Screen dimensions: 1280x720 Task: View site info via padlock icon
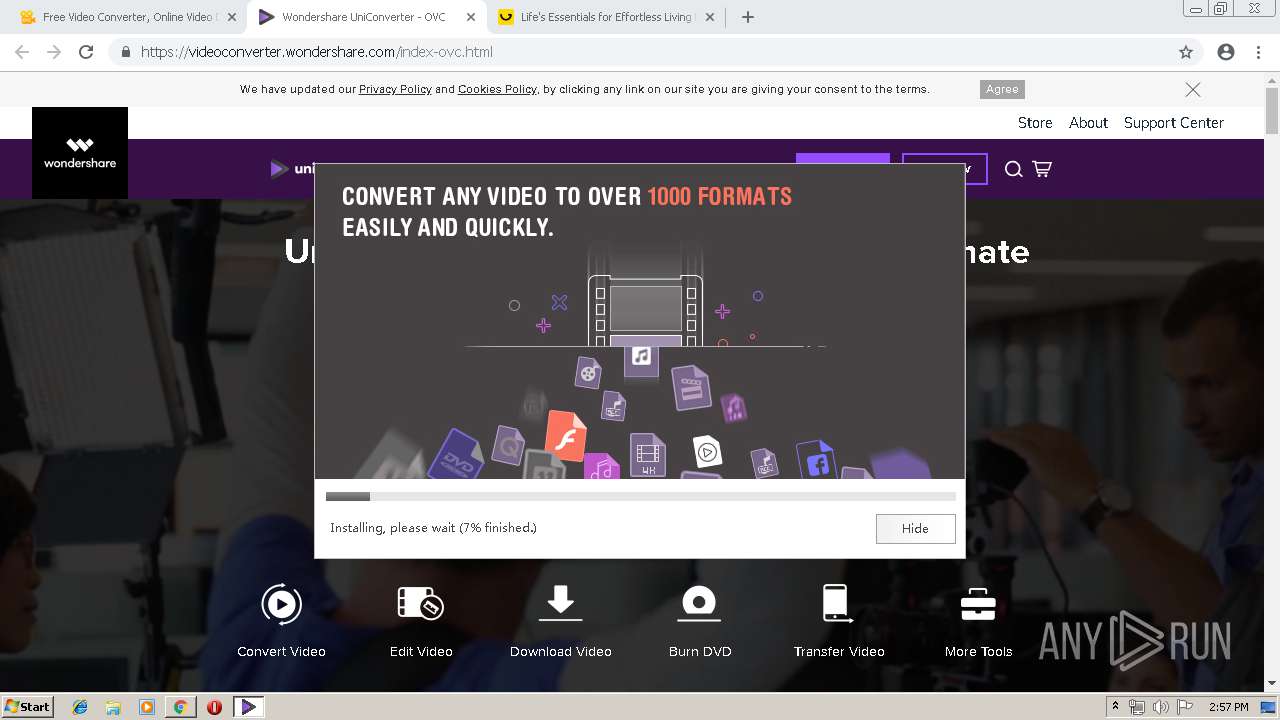click(x=126, y=52)
